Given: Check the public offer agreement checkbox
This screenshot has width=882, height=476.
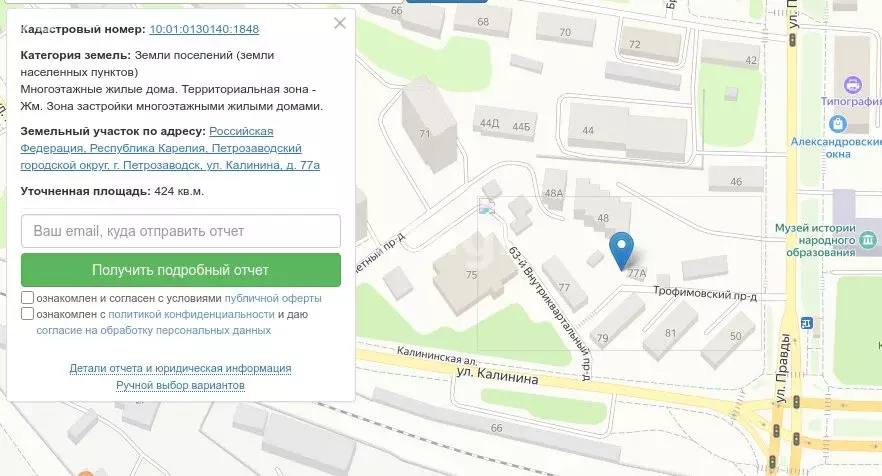Looking at the screenshot, I should pyautogui.click(x=27, y=297).
